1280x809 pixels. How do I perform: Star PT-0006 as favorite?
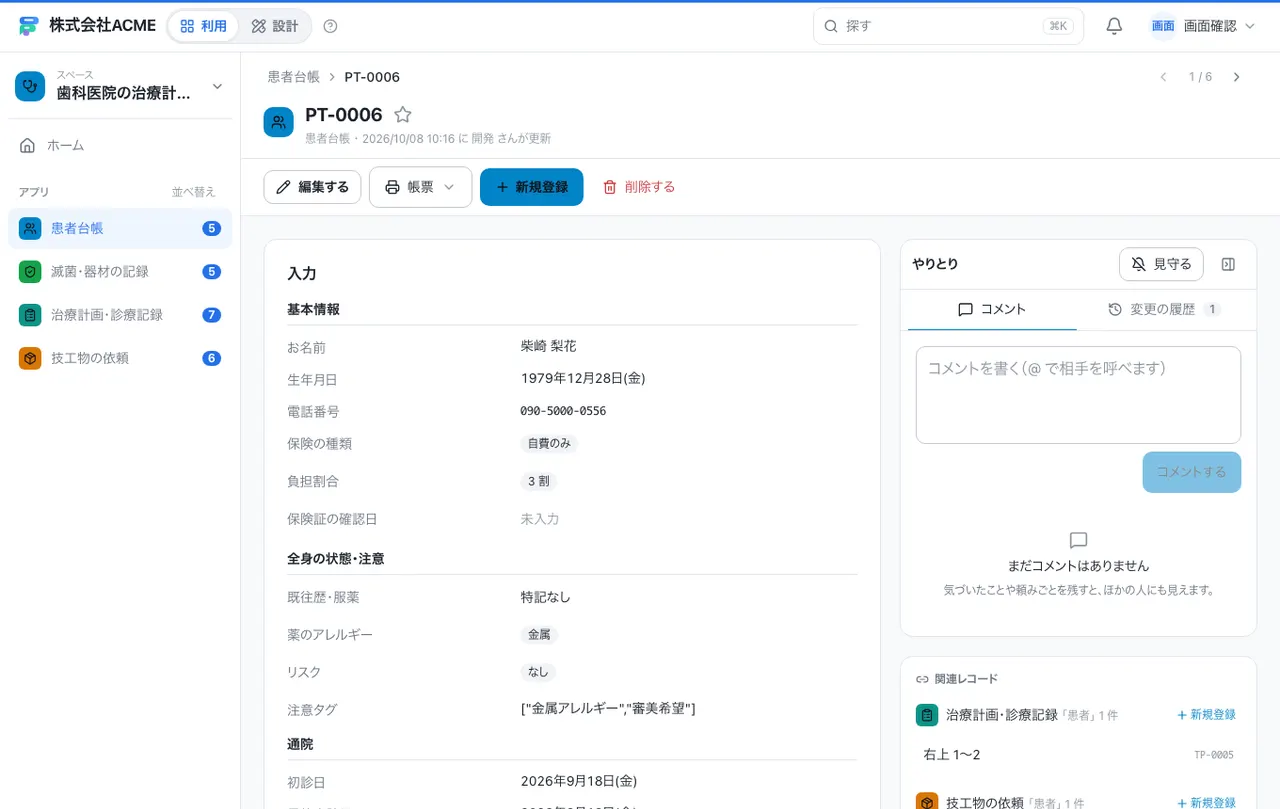pyautogui.click(x=402, y=115)
